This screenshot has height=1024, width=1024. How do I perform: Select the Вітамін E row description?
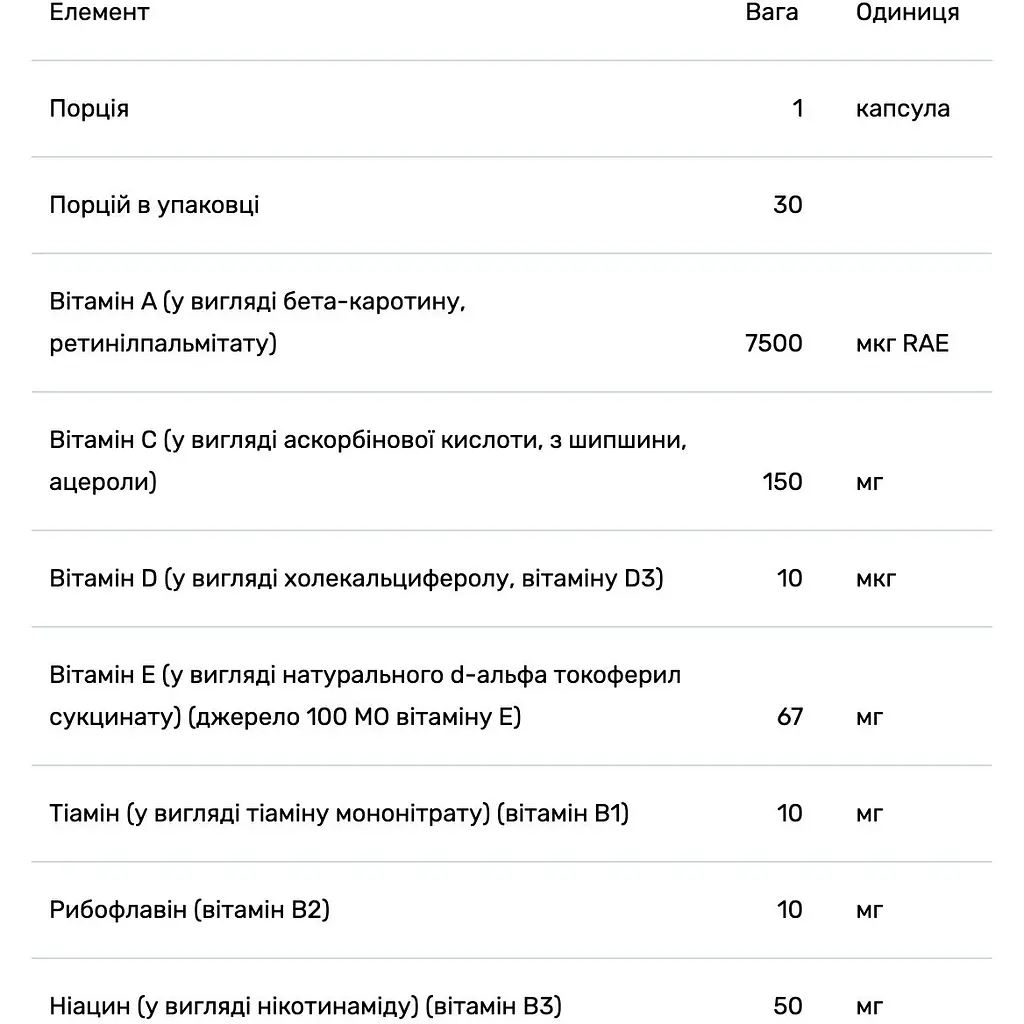click(x=365, y=696)
